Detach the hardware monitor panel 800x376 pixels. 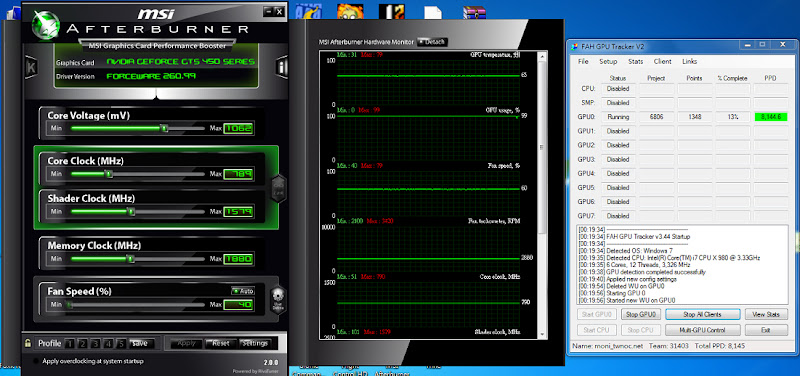pos(432,42)
